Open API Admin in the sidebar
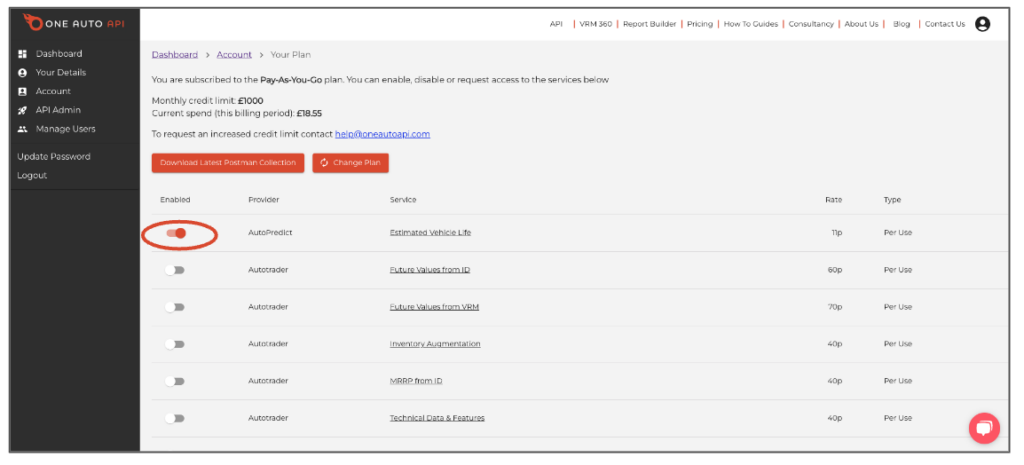This screenshot has height=465, width=1024. click(58, 110)
